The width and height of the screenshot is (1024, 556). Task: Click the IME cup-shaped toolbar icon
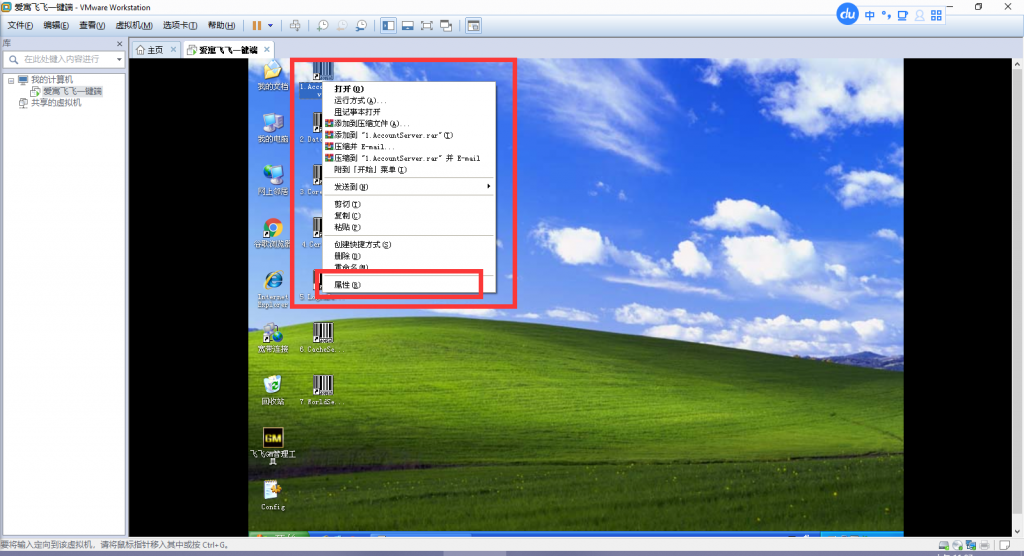(903, 15)
